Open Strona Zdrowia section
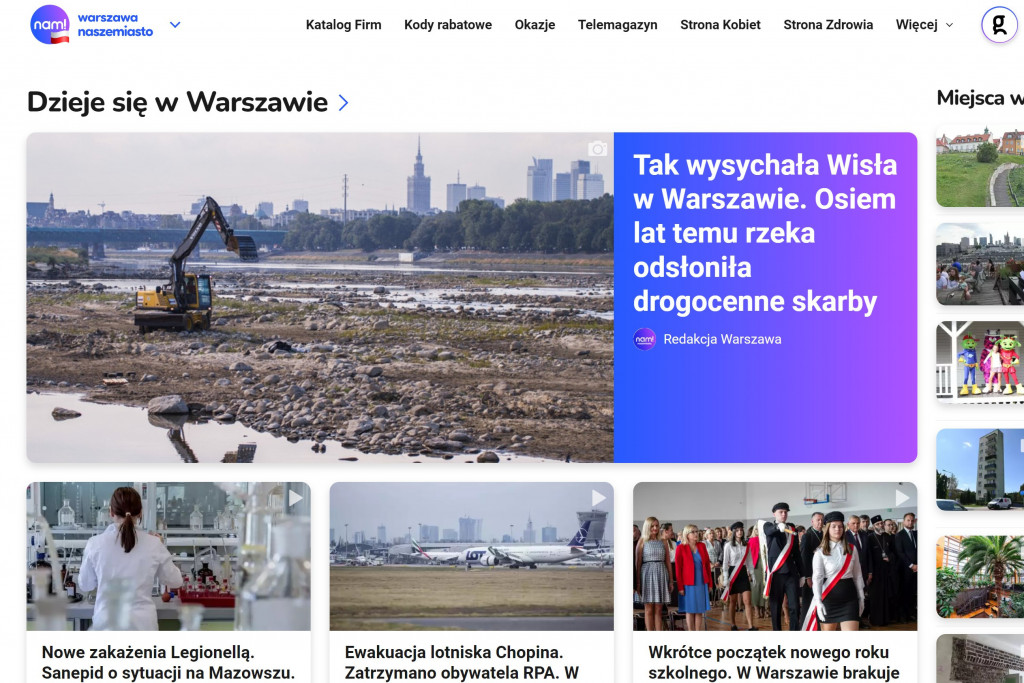 tap(828, 25)
